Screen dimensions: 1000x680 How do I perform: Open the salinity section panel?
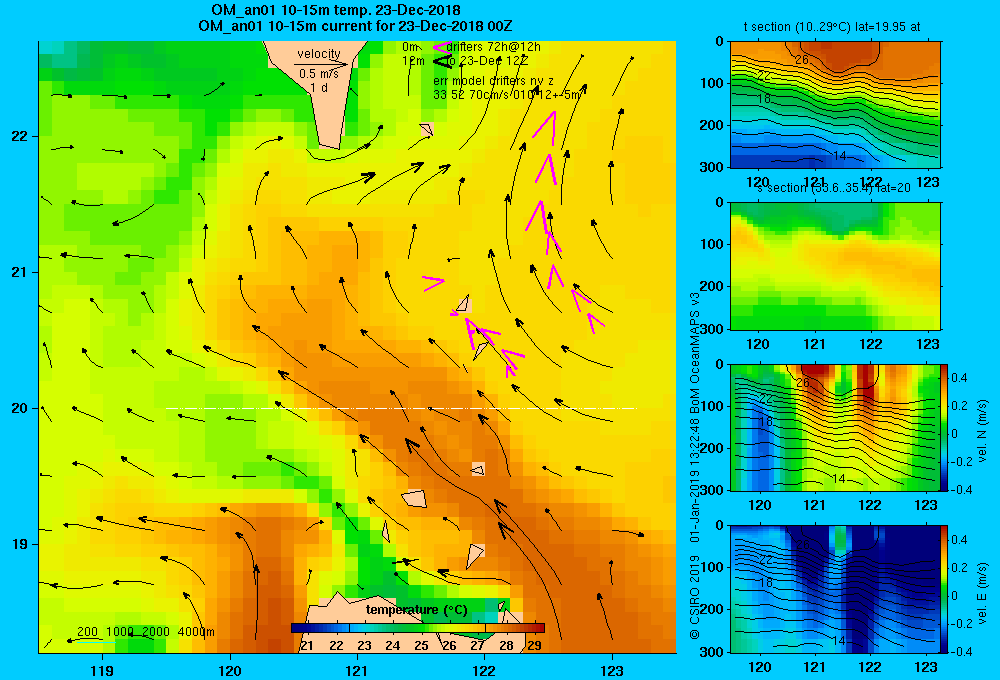tap(835, 266)
